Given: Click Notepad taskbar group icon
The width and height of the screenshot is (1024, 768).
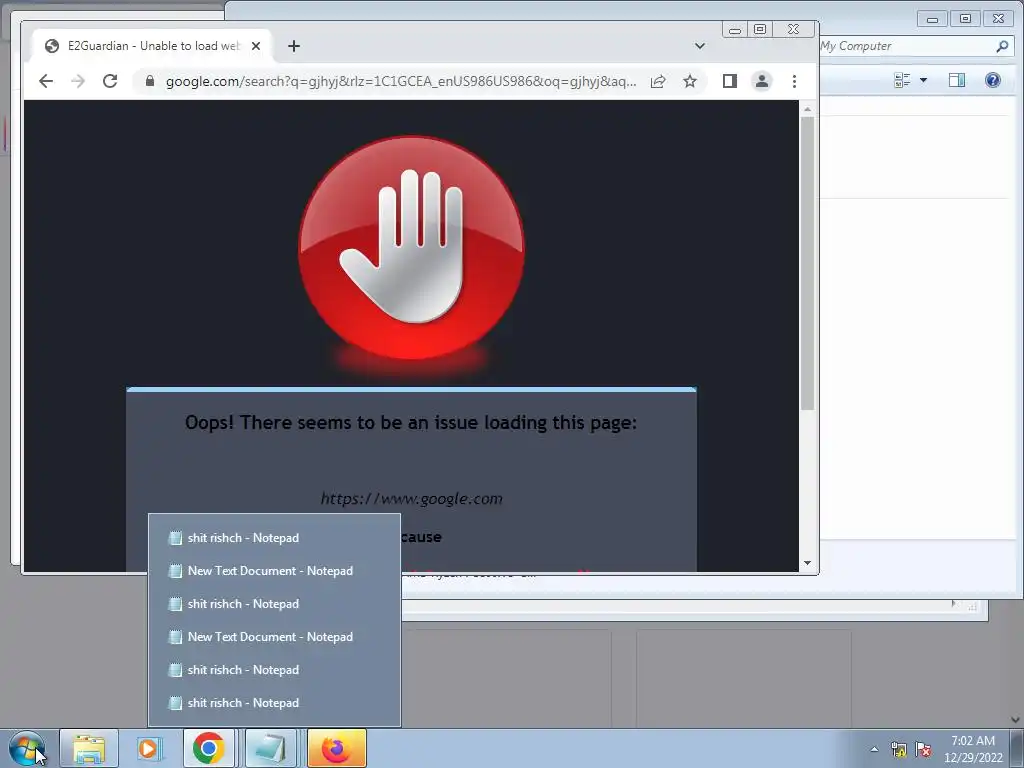Looking at the screenshot, I should click(270, 748).
